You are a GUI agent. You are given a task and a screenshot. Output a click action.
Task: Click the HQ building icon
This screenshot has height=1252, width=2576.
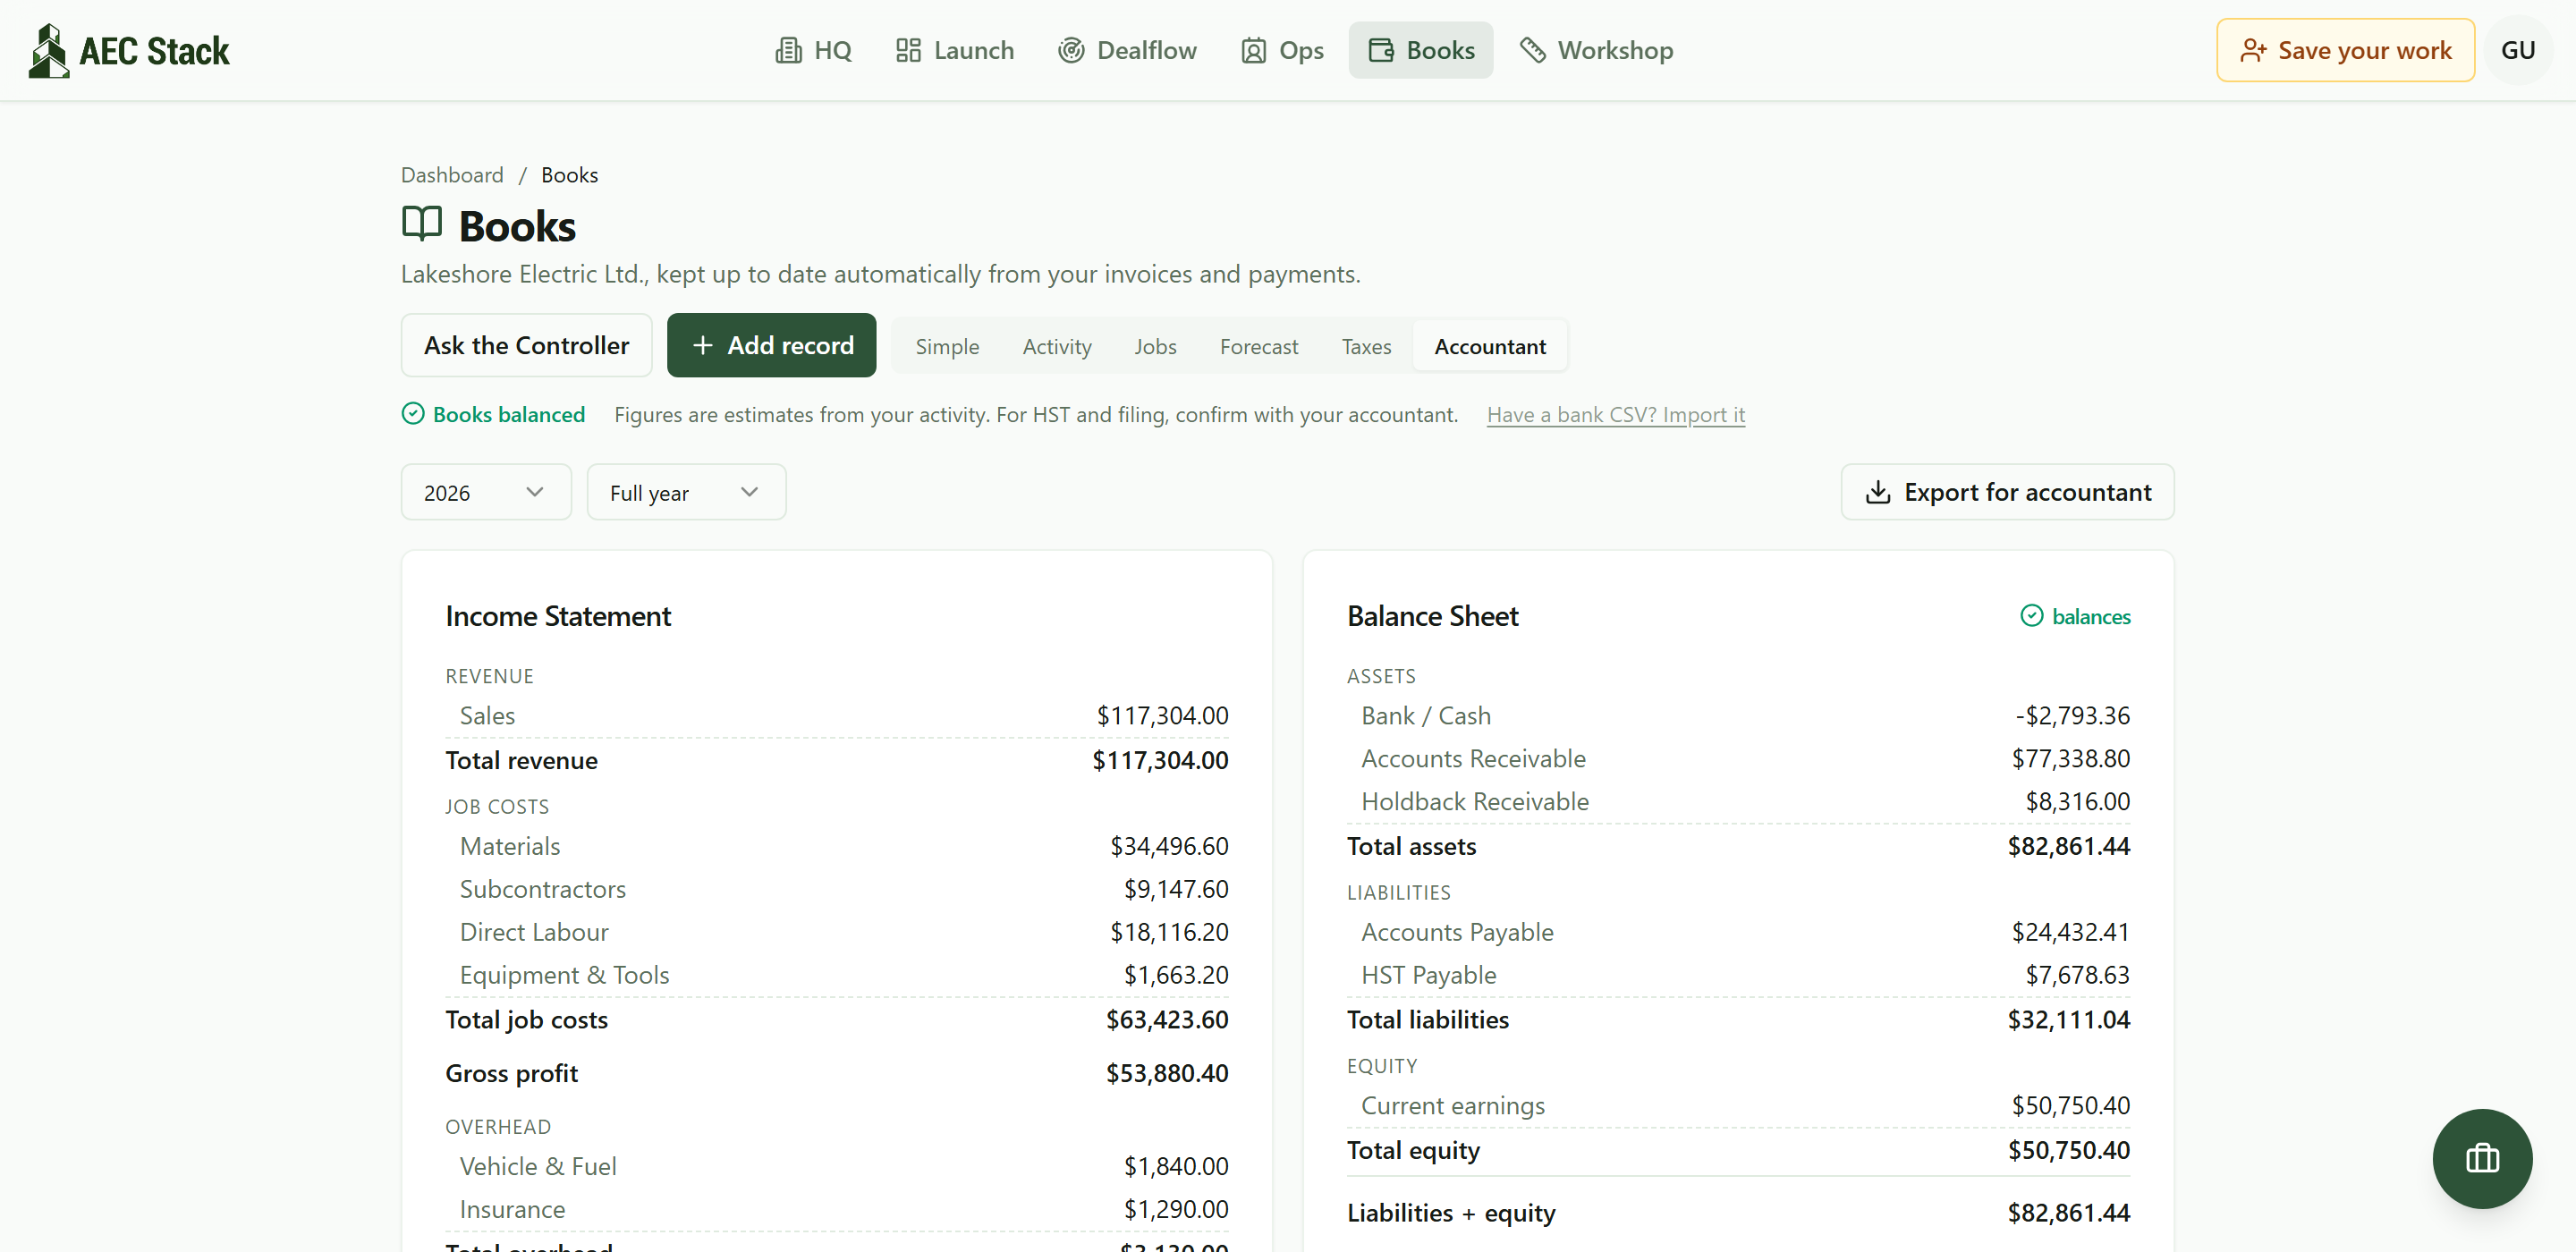pos(788,50)
